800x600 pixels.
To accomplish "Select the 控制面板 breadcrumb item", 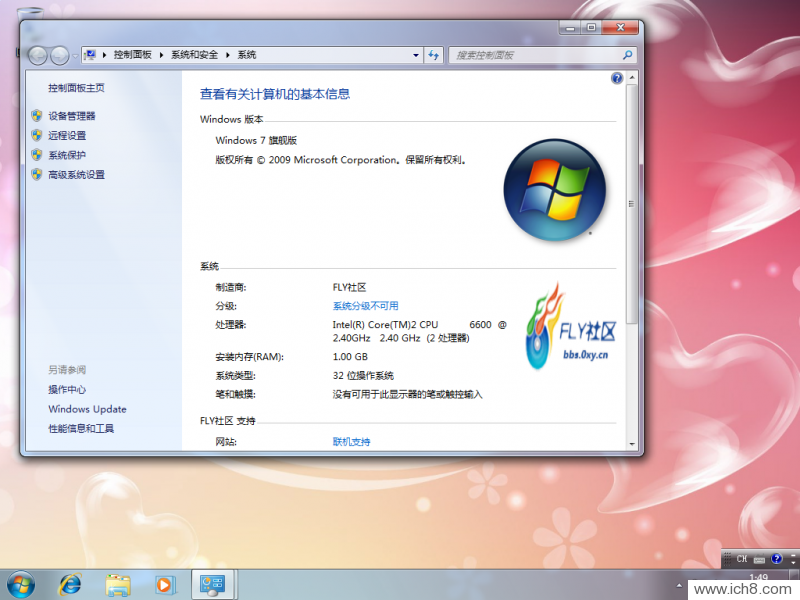I will (x=133, y=55).
